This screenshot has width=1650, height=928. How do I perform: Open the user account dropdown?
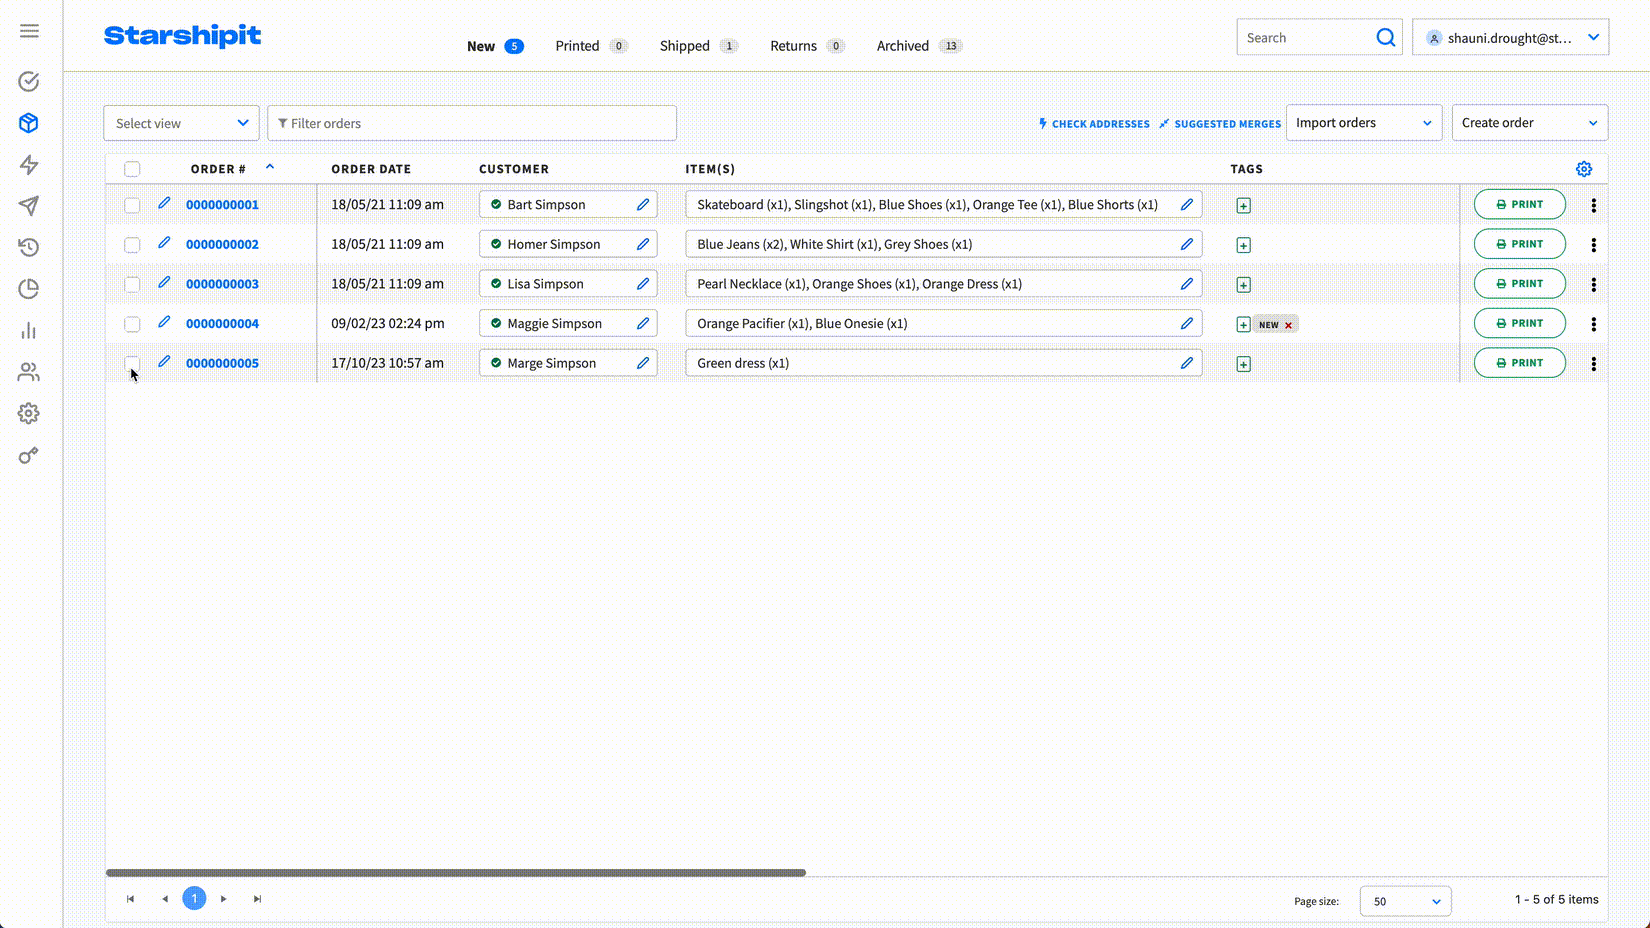[x=1510, y=38]
